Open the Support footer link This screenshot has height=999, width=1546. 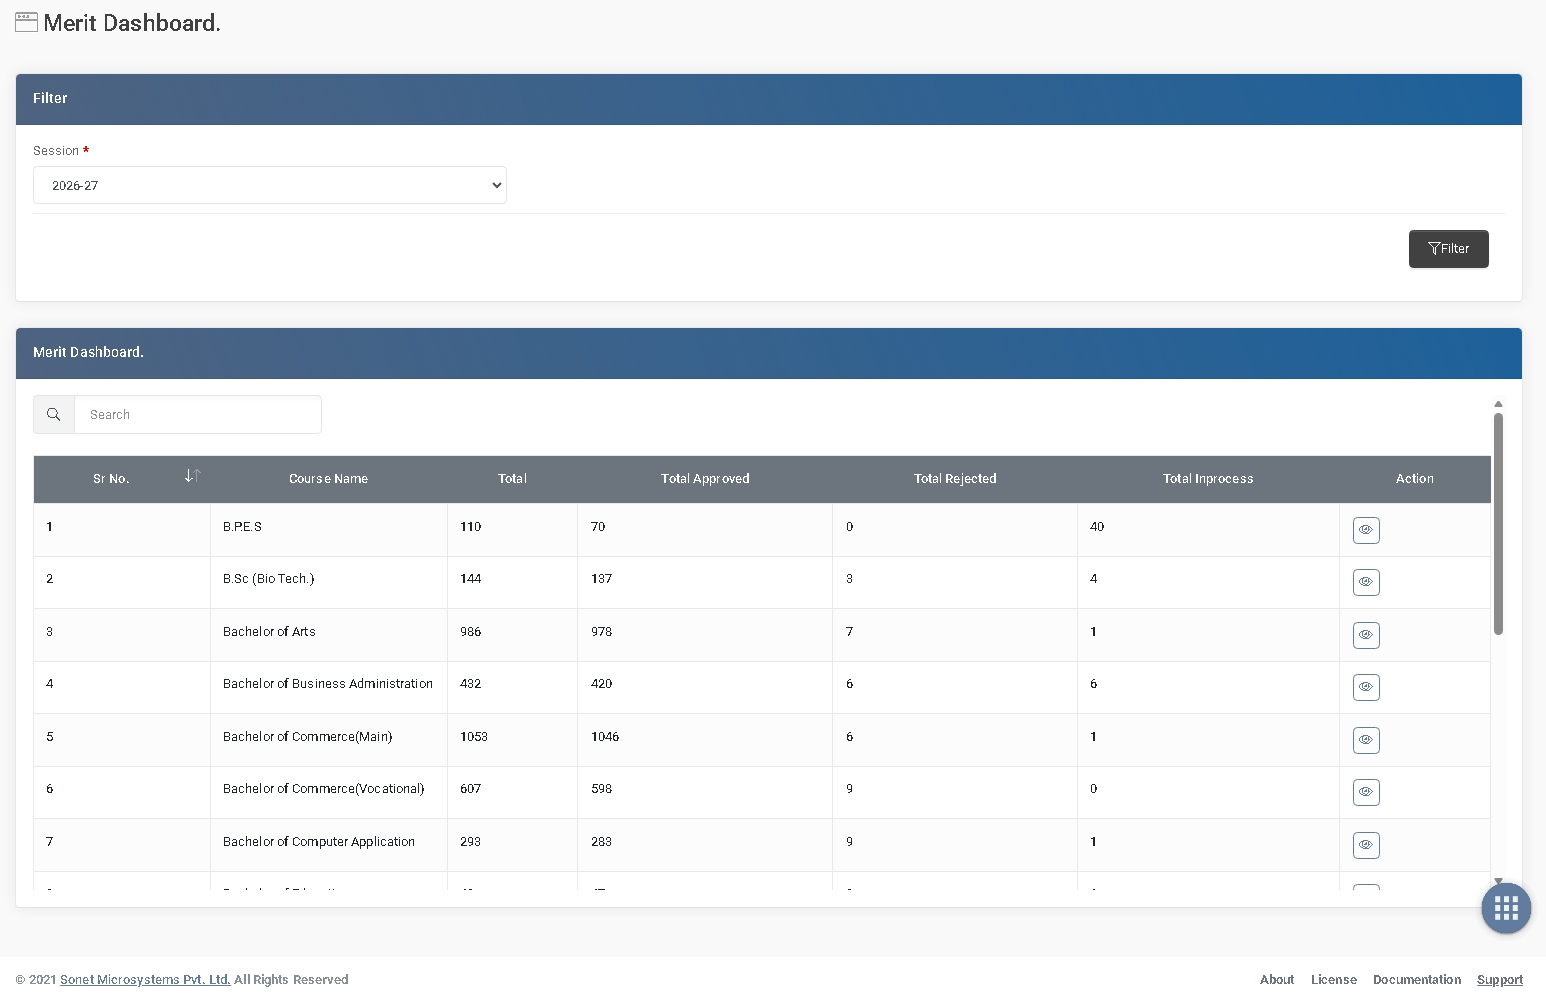[x=1500, y=980]
